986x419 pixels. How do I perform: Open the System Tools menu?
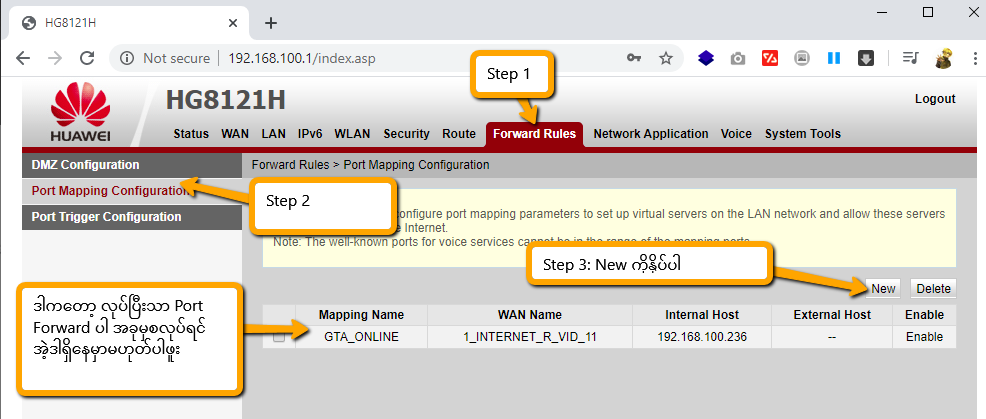click(x=802, y=134)
